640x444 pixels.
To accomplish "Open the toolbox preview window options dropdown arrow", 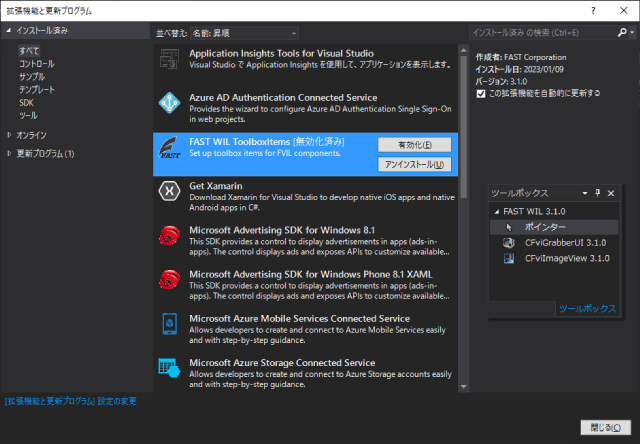I will coord(585,193).
